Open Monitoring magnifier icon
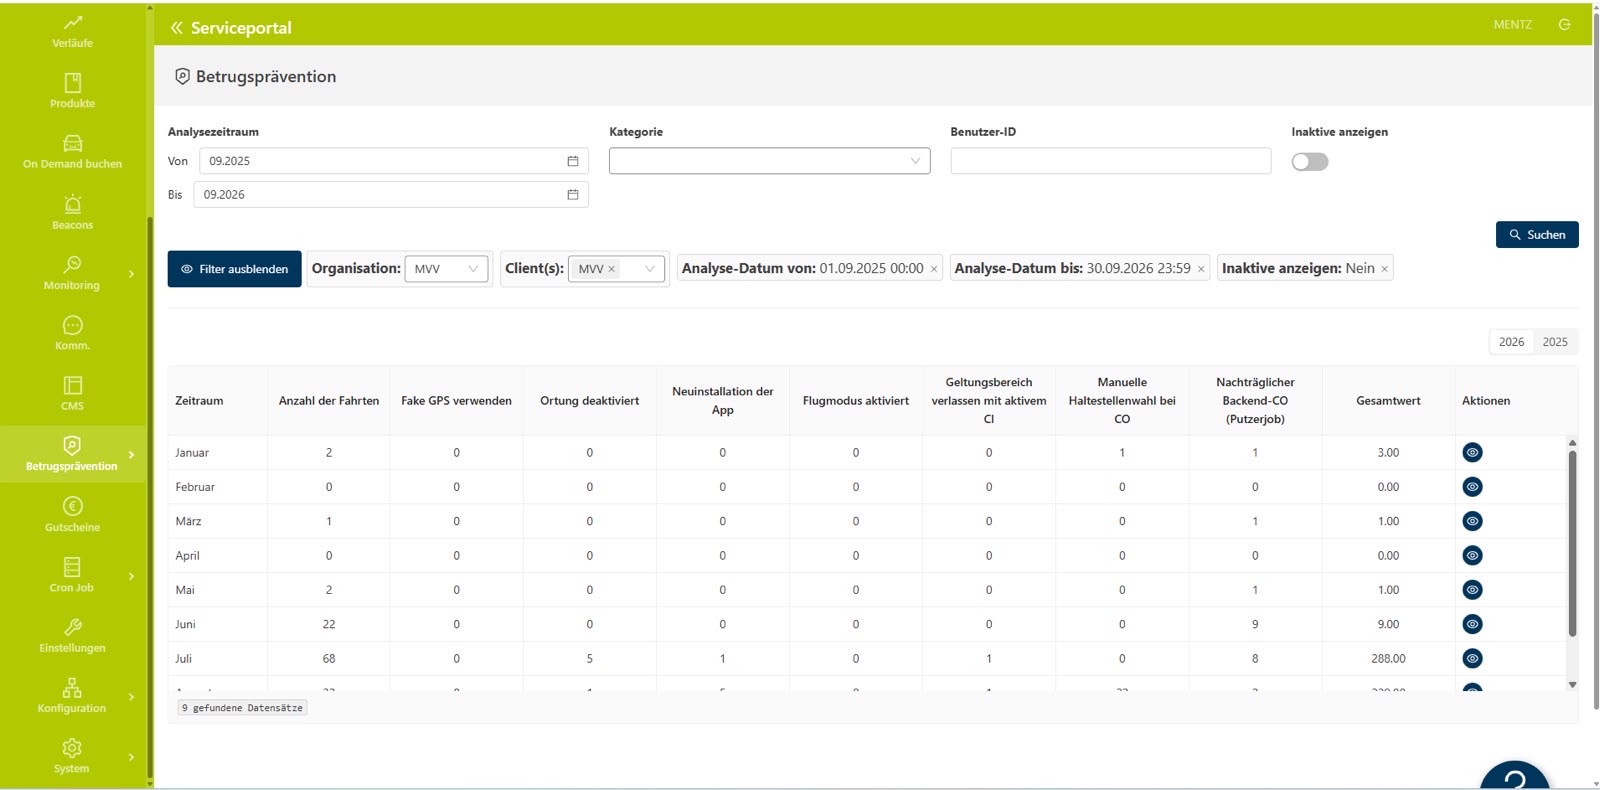Image resolution: width=1600 pixels, height=790 pixels. tap(72, 264)
